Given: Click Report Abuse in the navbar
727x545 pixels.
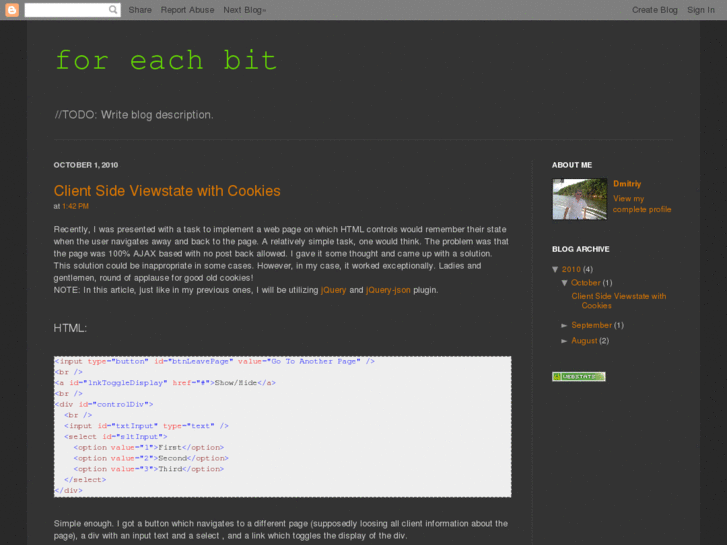Looking at the screenshot, I should [187, 10].
